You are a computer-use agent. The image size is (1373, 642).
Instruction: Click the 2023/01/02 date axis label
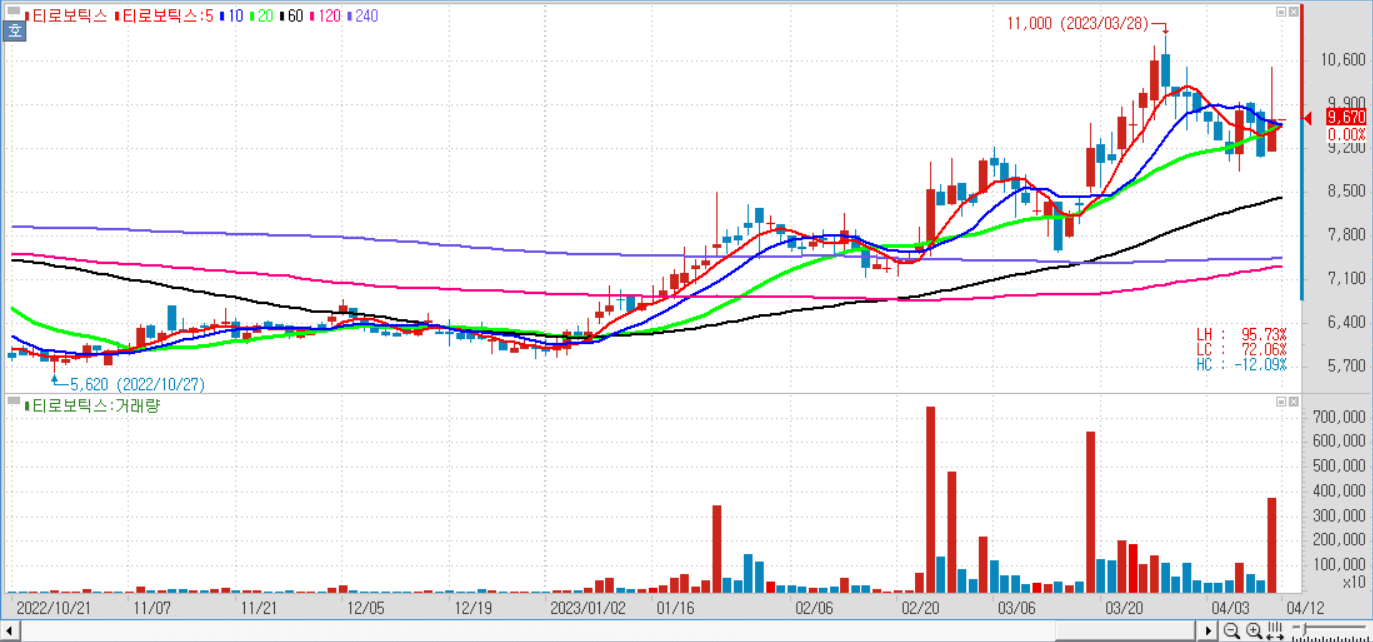point(588,607)
